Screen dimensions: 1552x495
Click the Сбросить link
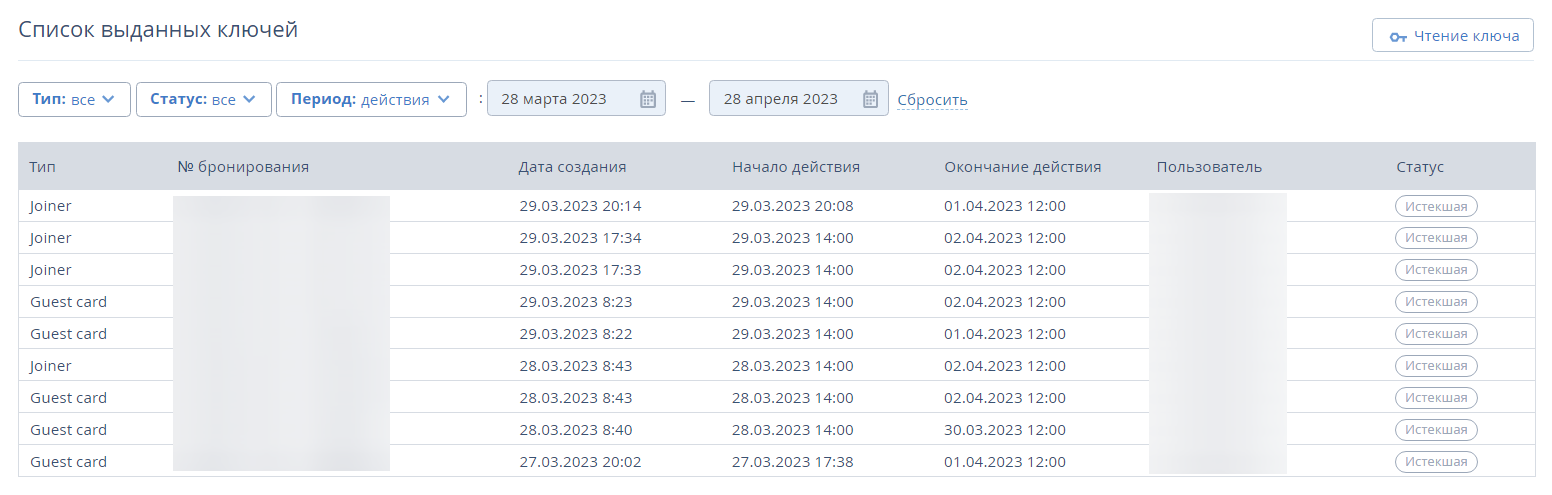point(932,100)
